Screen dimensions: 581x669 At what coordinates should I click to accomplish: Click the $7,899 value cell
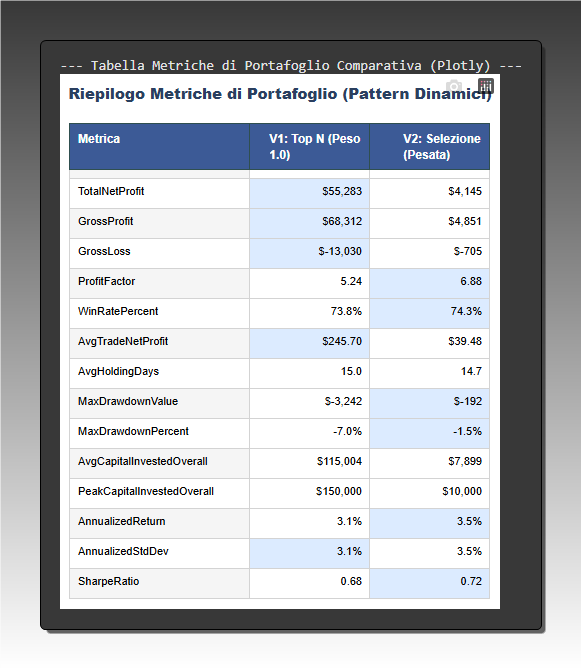coord(429,464)
